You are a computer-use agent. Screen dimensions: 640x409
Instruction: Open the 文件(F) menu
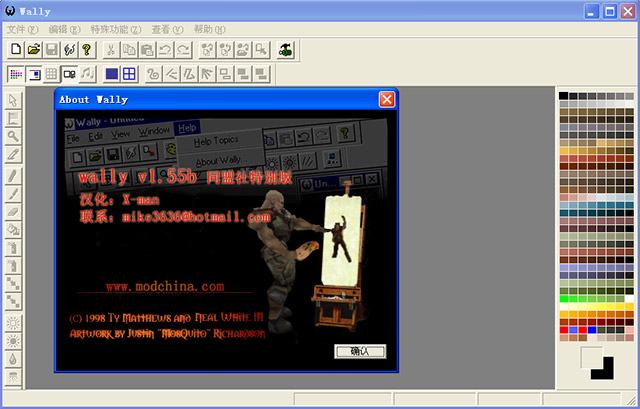point(23,29)
